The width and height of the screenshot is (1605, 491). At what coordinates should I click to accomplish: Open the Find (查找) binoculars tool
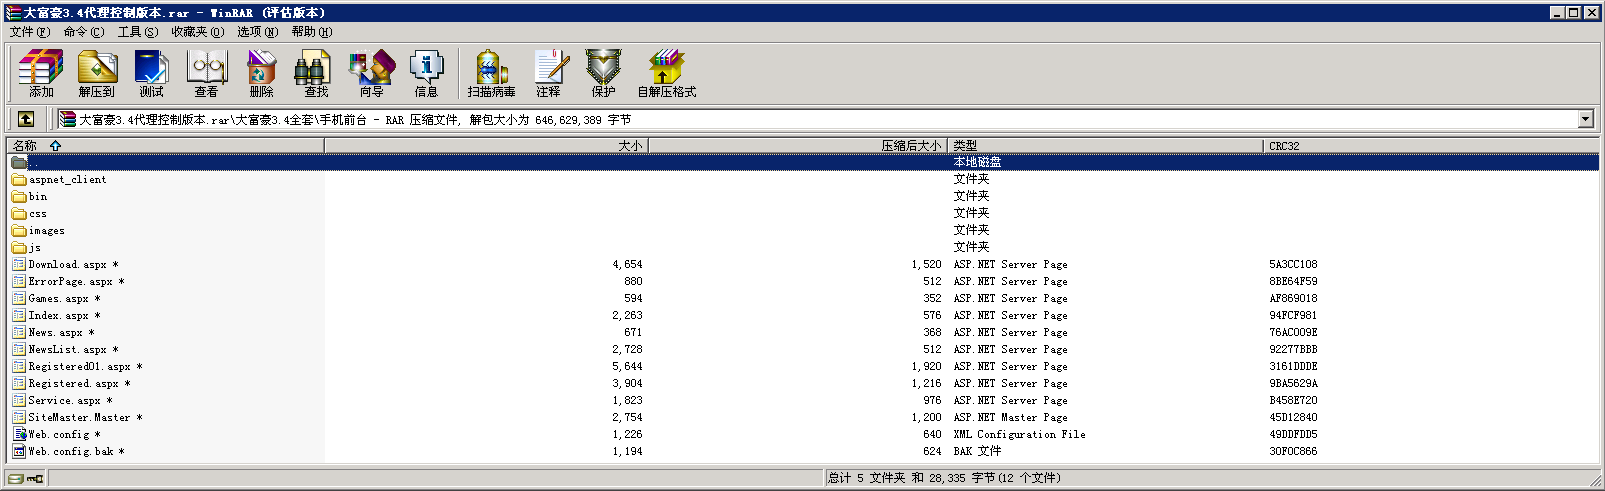tap(316, 74)
